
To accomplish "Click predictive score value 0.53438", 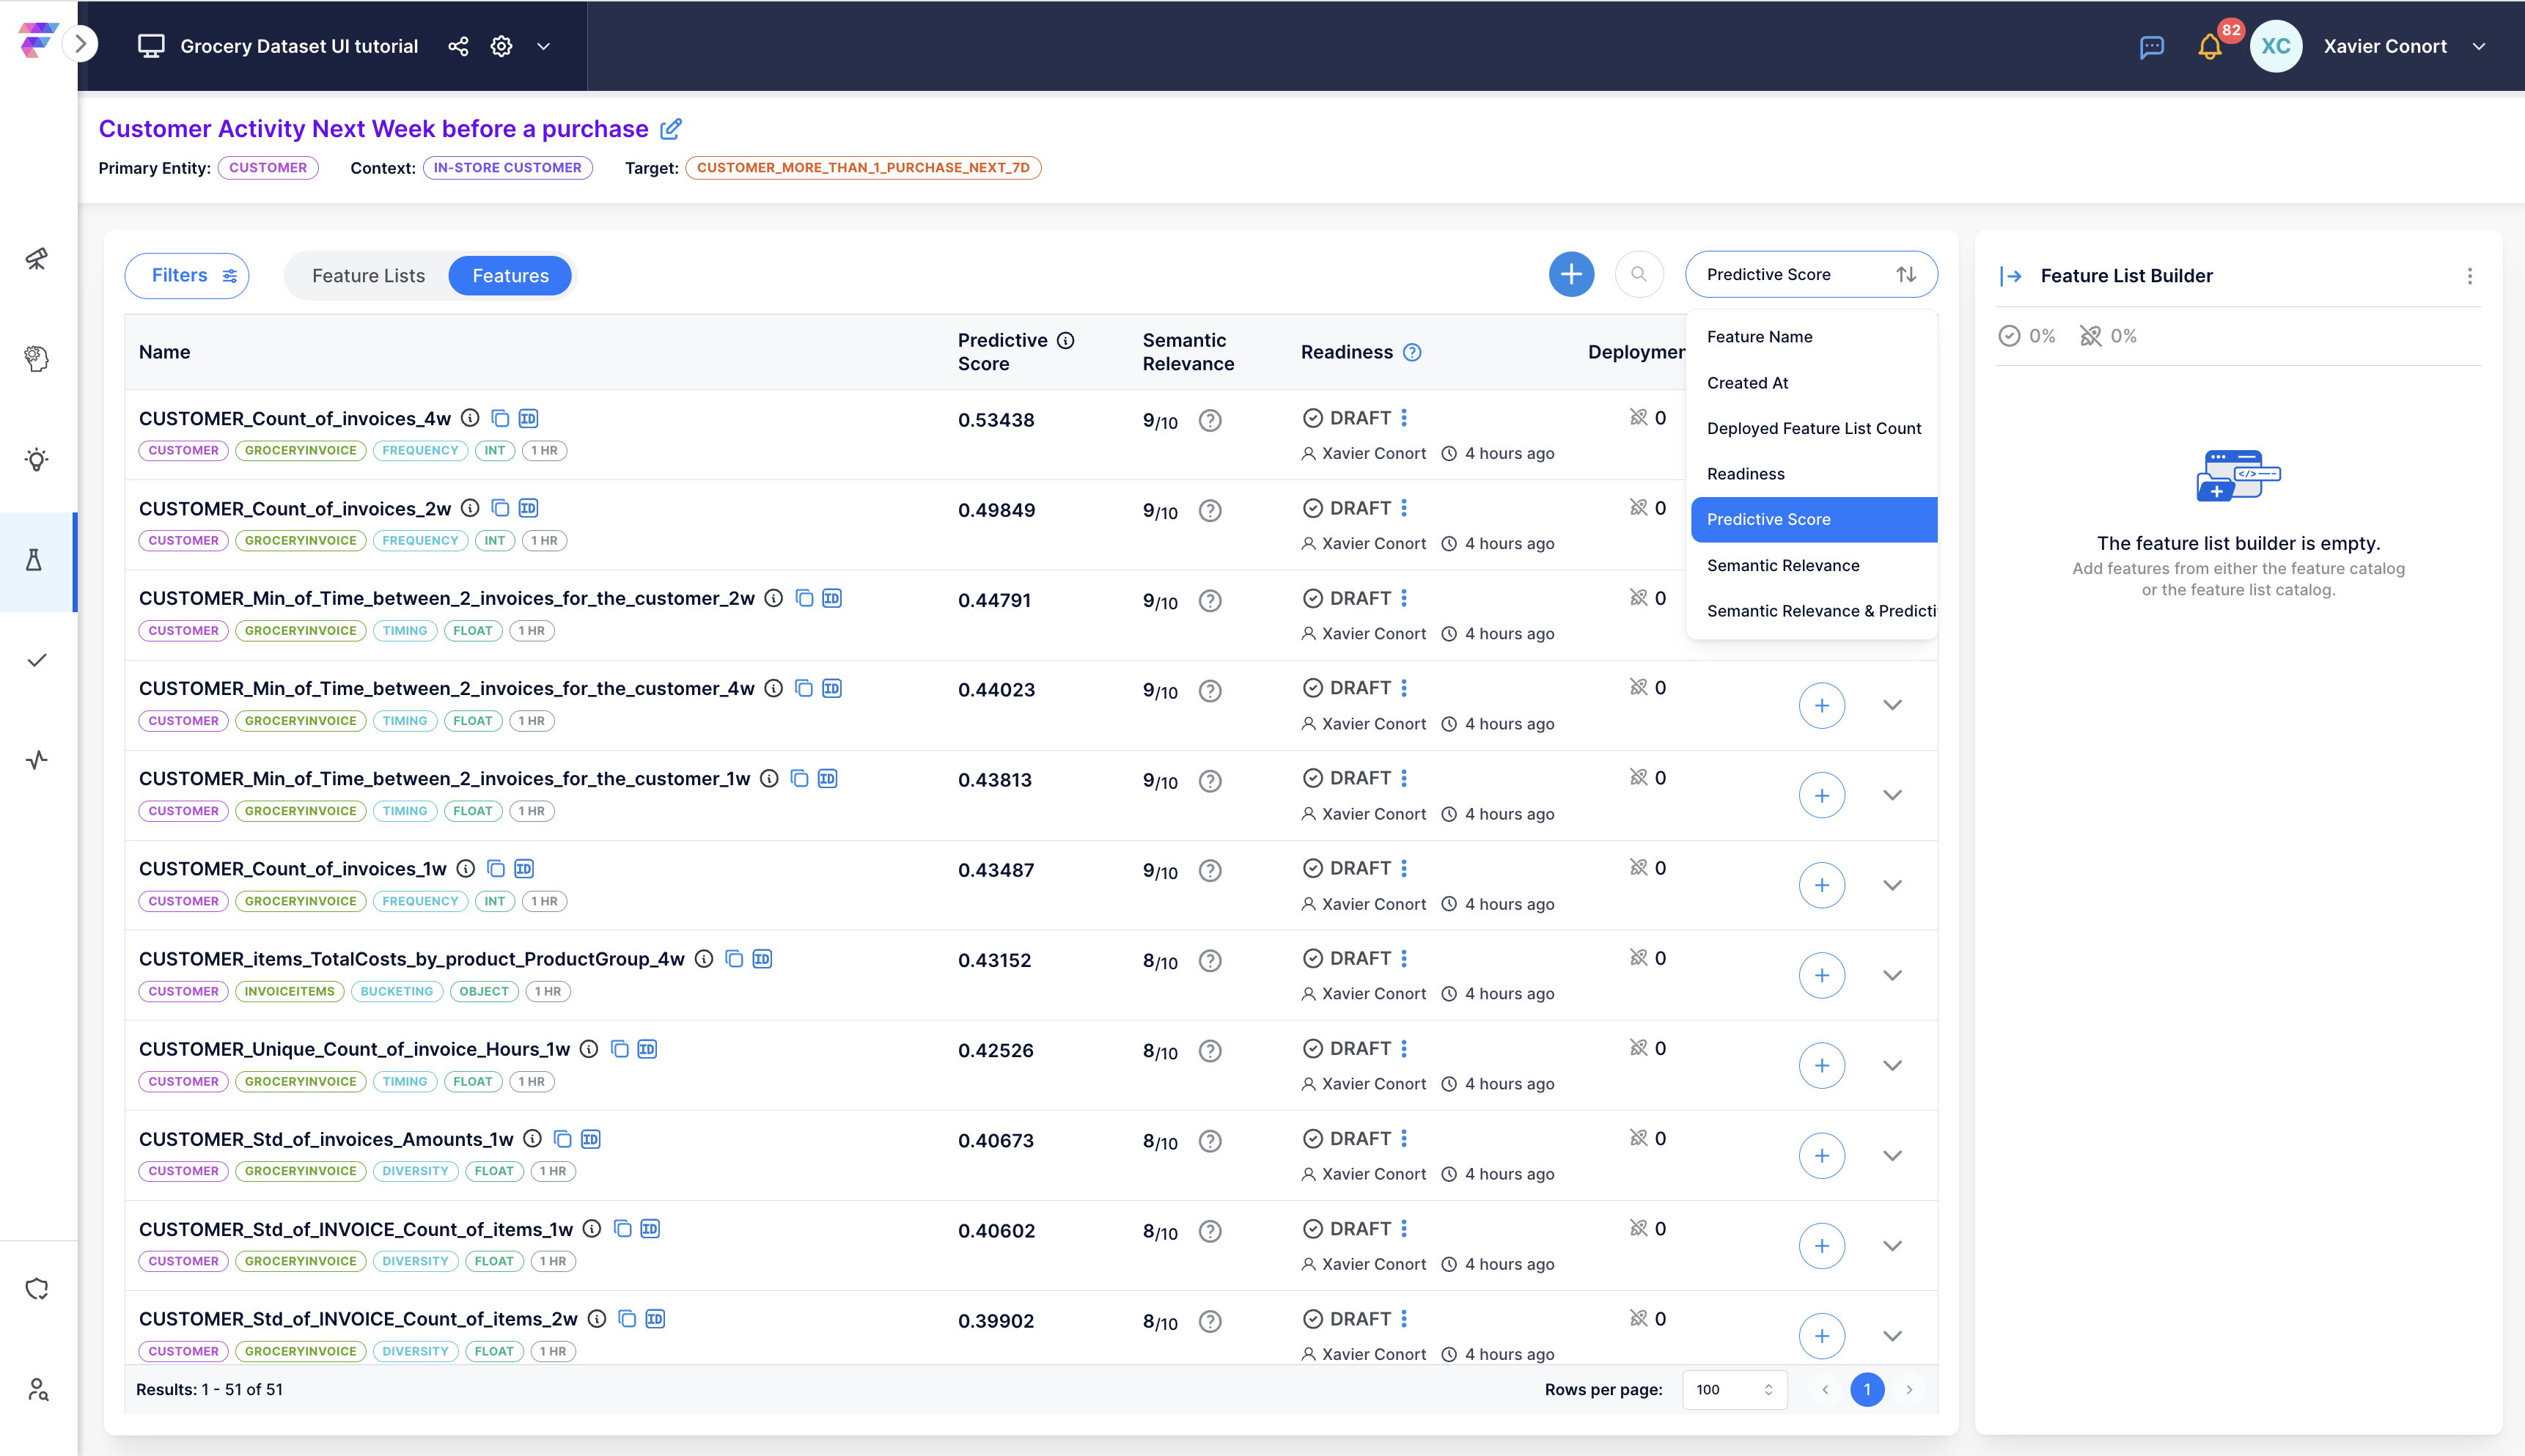I will pyautogui.click(x=996, y=420).
